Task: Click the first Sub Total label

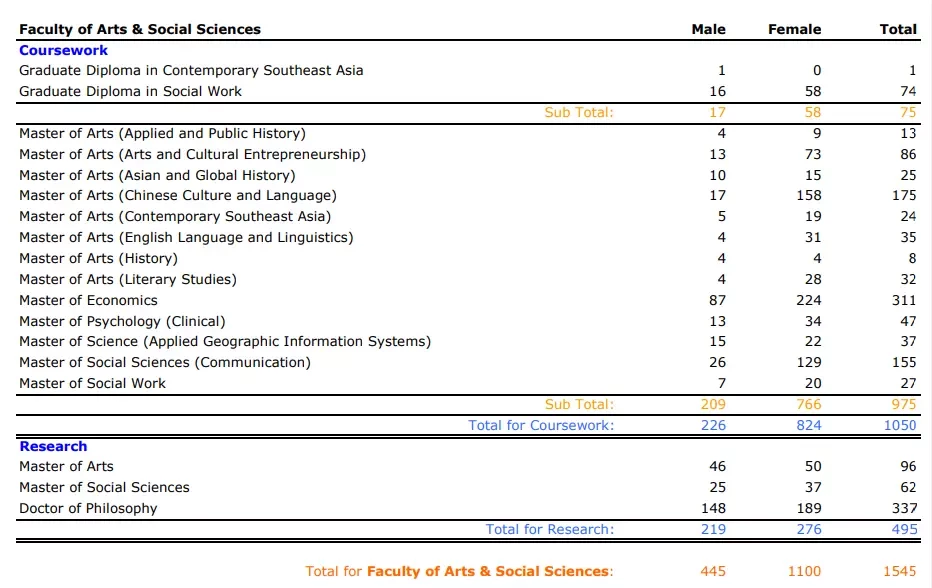Action: pos(579,112)
